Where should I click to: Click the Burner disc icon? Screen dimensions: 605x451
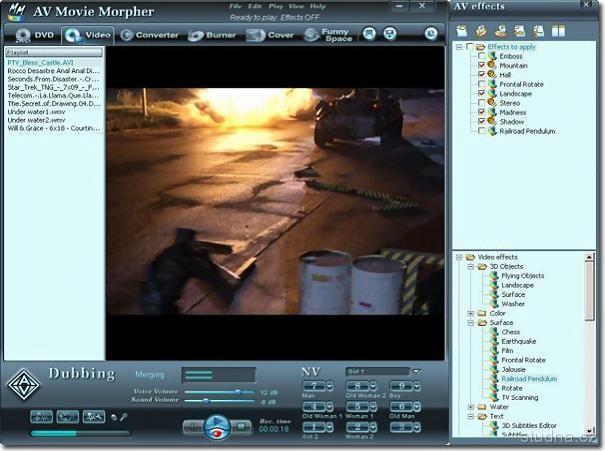click(x=196, y=35)
